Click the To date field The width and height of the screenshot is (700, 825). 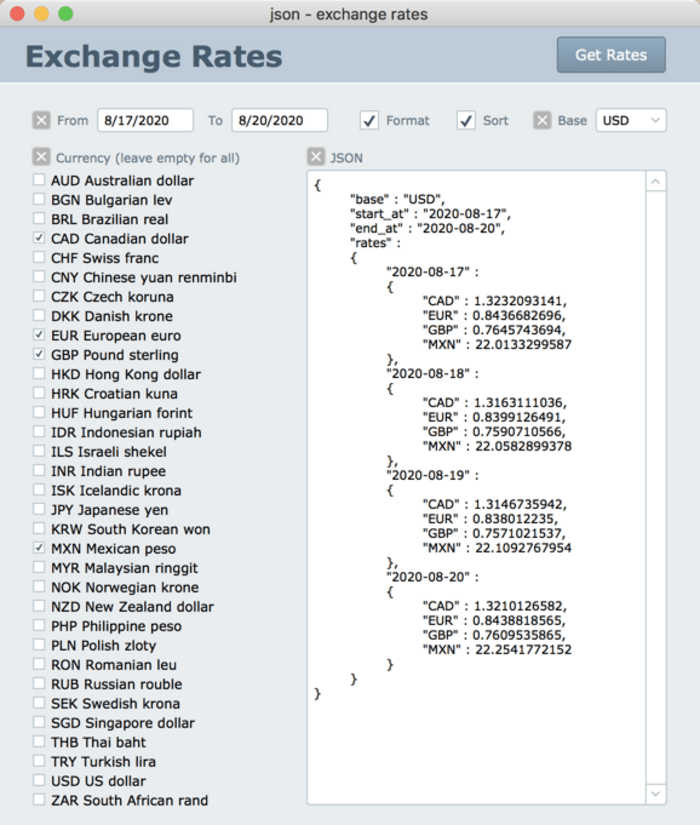pos(279,120)
